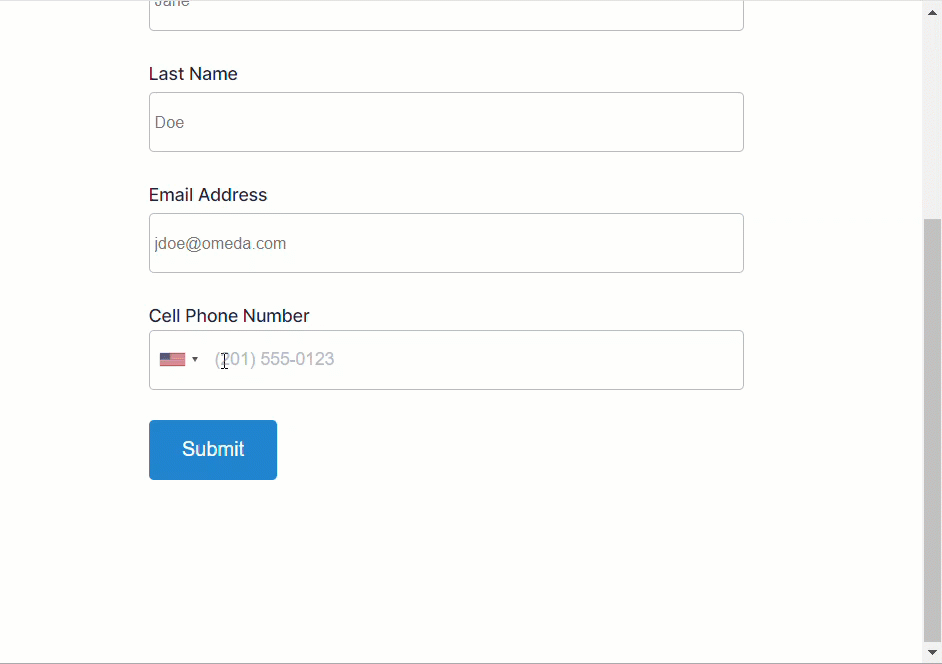Click the "Cell Phone Number" label
Screen dimensions: 942x664
[x=229, y=316]
